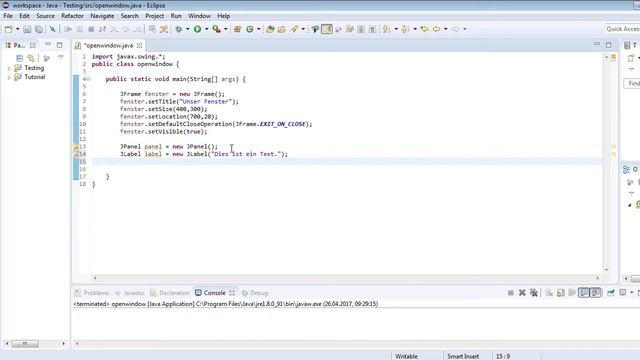Image resolution: width=640 pixels, height=360 pixels.
Task: Click the Package Explorer horizontal scrollbar thumb
Action: [25, 344]
